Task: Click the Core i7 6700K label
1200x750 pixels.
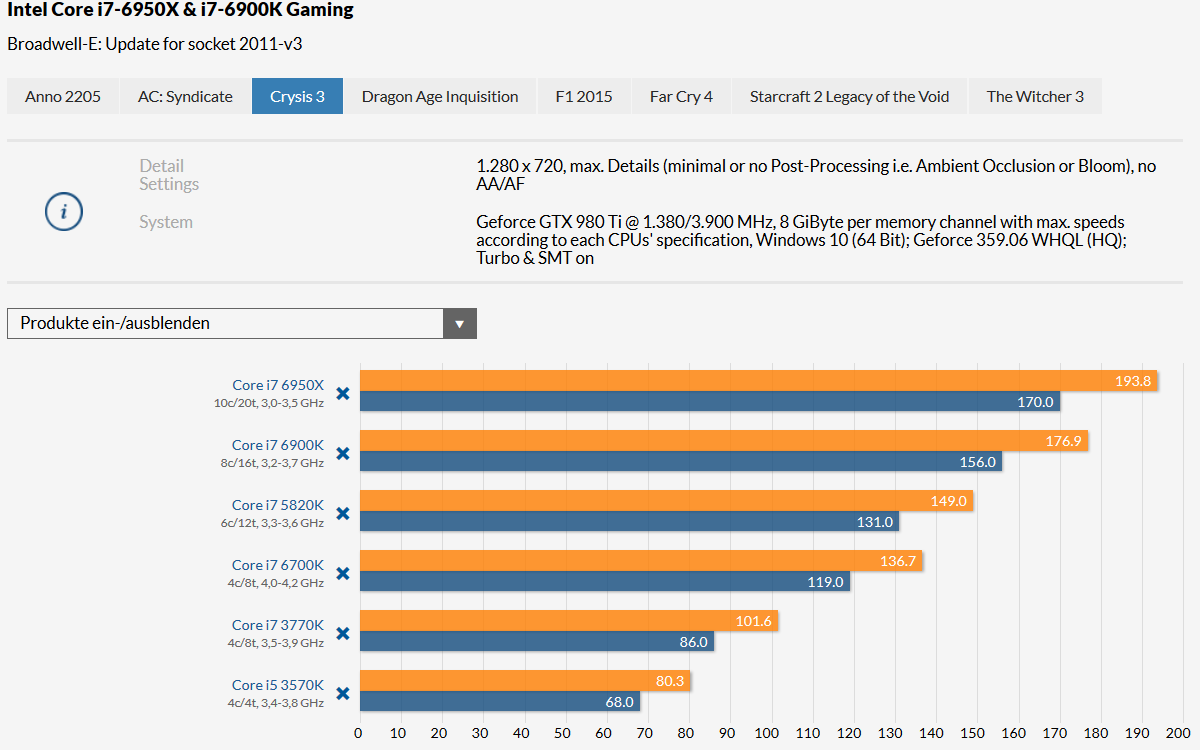Action: coord(278,565)
